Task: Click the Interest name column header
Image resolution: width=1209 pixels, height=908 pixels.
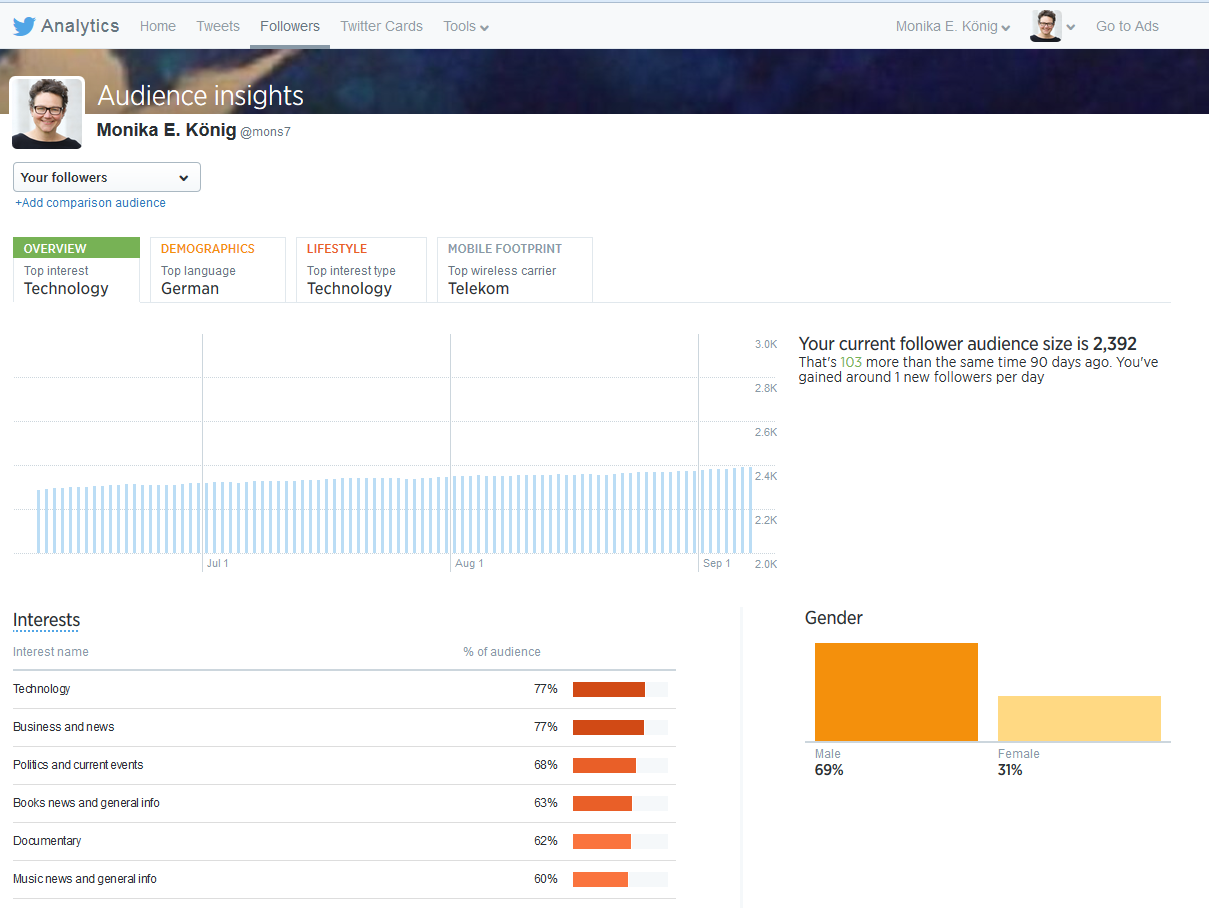Action: click(x=51, y=652)
